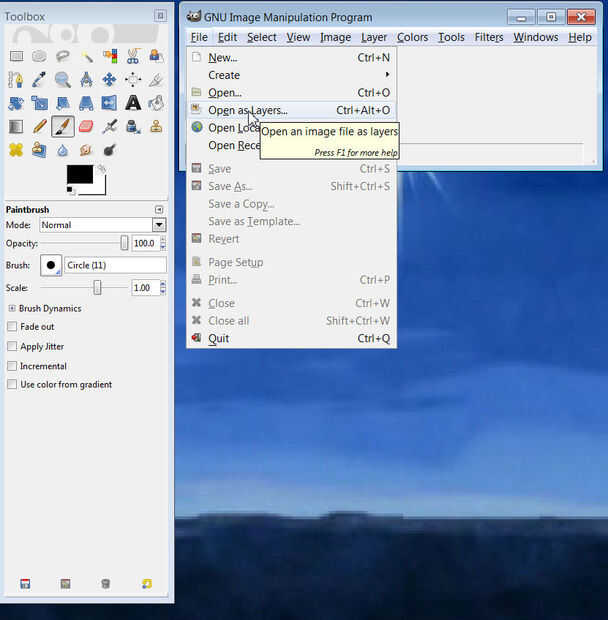The width and height of the screenshot is (608, 620).
Task: Enable the Incremental checkbox
Action: tap(12, 366)
